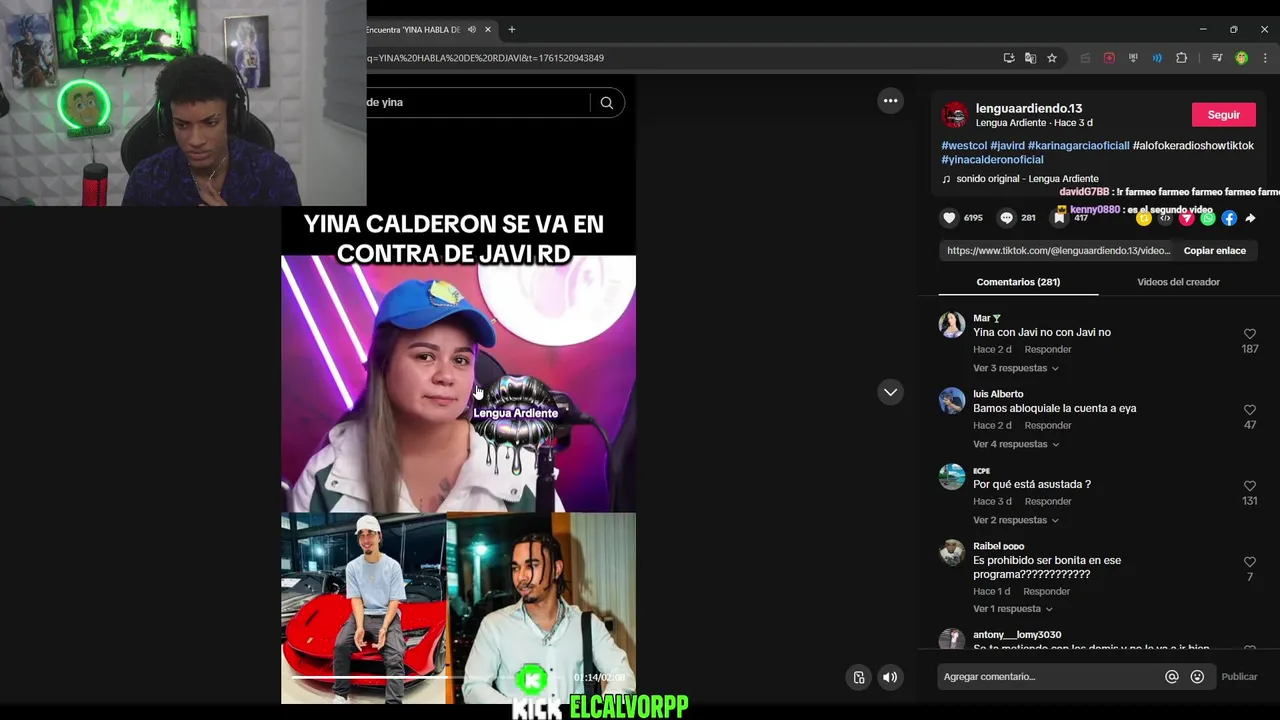Open a new browser tab with plus
Viewport: 1280px width, 720px height.
tap(511, 30)
